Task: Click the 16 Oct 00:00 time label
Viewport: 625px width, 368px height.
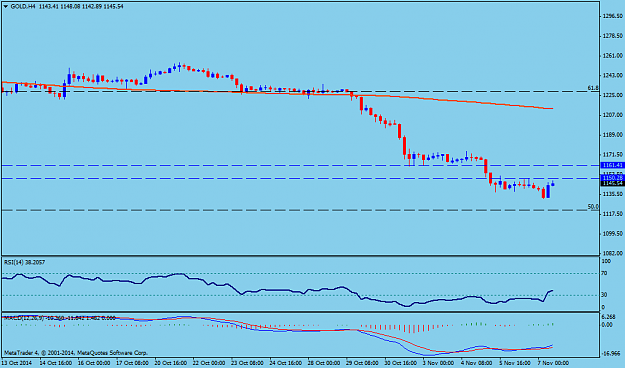Action: [x=94, y=363]
